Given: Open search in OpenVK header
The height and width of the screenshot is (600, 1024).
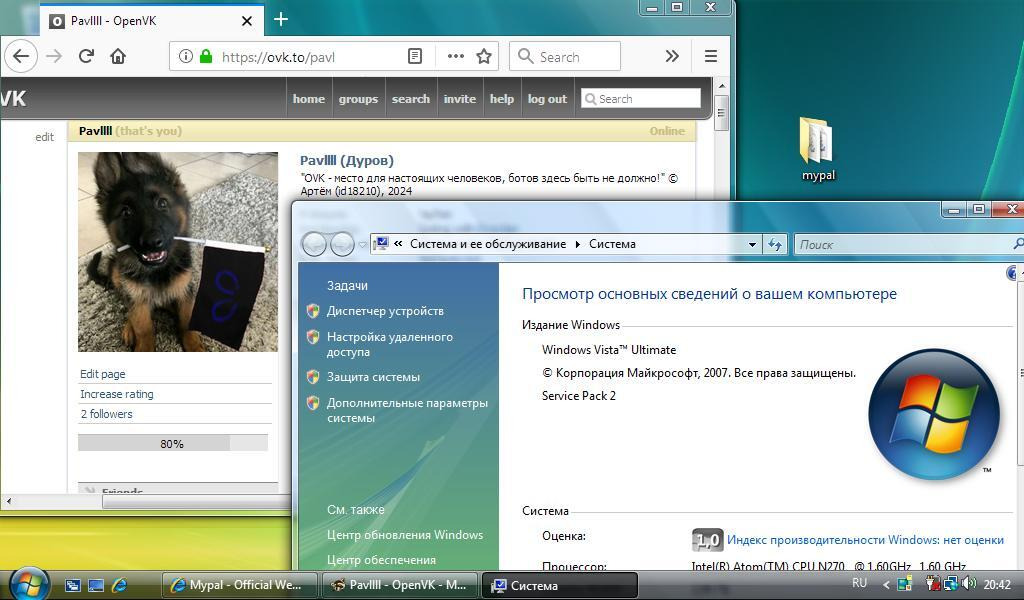Looking at the screenshot, I should coord(411,99).
